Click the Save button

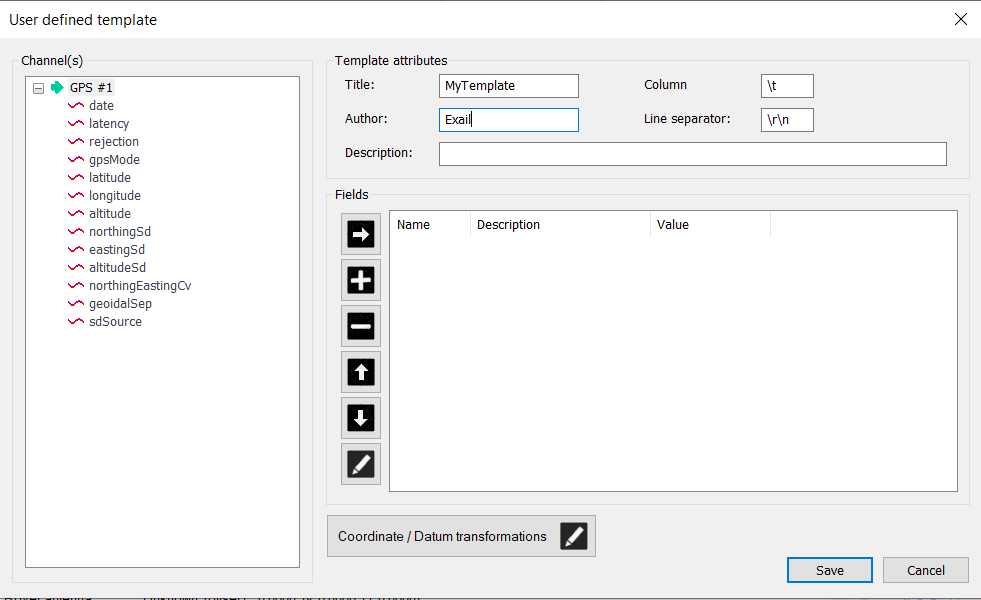[x=829, y=570]
